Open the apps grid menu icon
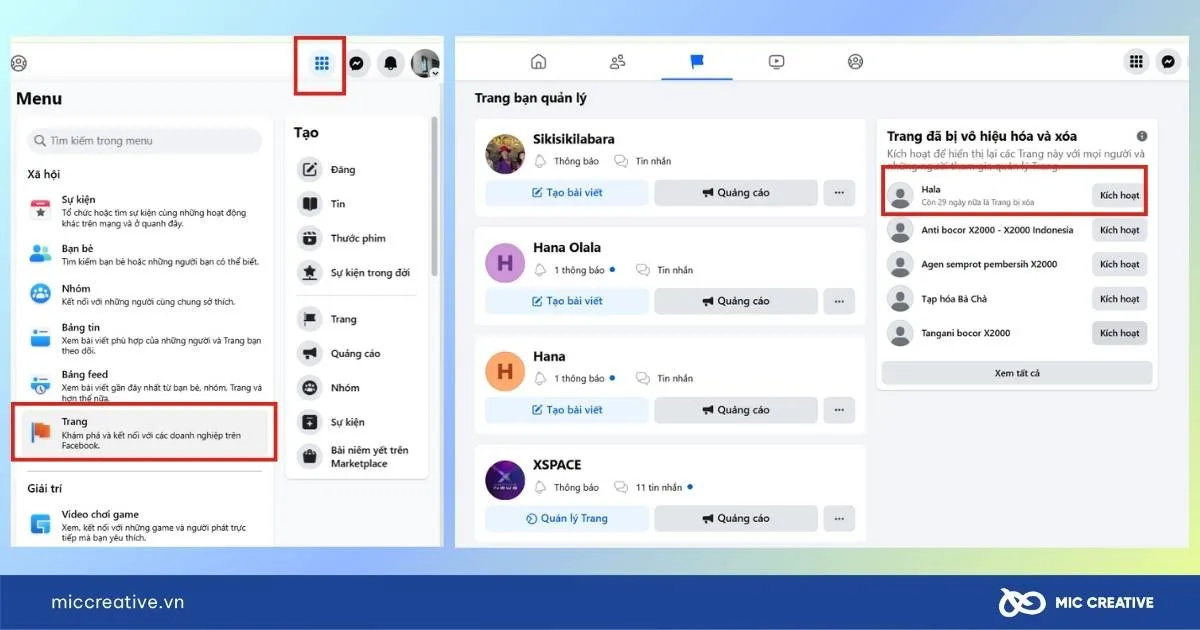Image resolution: width=1200 pixels, height=630 pixels. pos(319,63)
